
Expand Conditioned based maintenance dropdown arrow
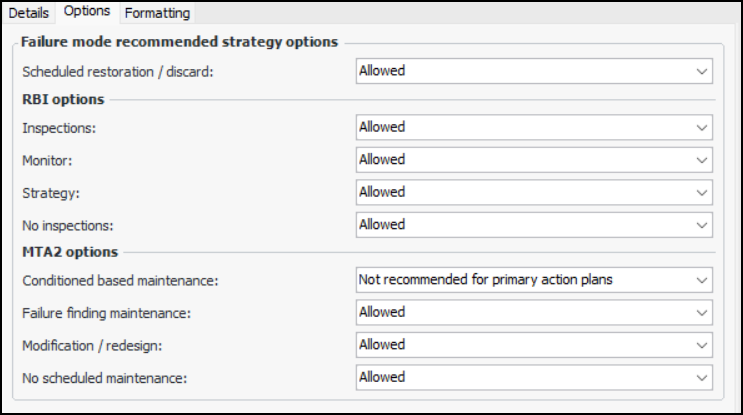(x=701, y=280)
